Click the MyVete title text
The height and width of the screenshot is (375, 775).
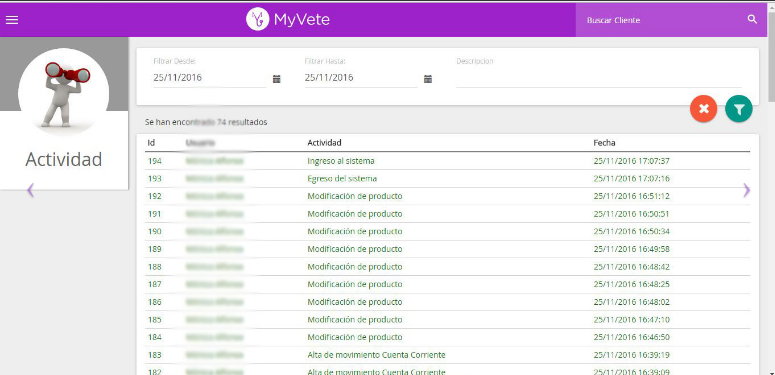[301, 20]
